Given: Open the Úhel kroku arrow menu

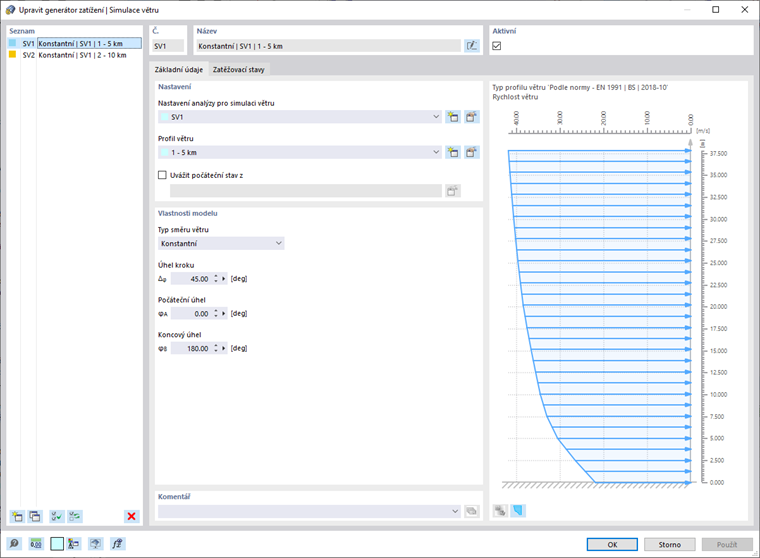Looking at the screenshot, I should coord(223,279).
